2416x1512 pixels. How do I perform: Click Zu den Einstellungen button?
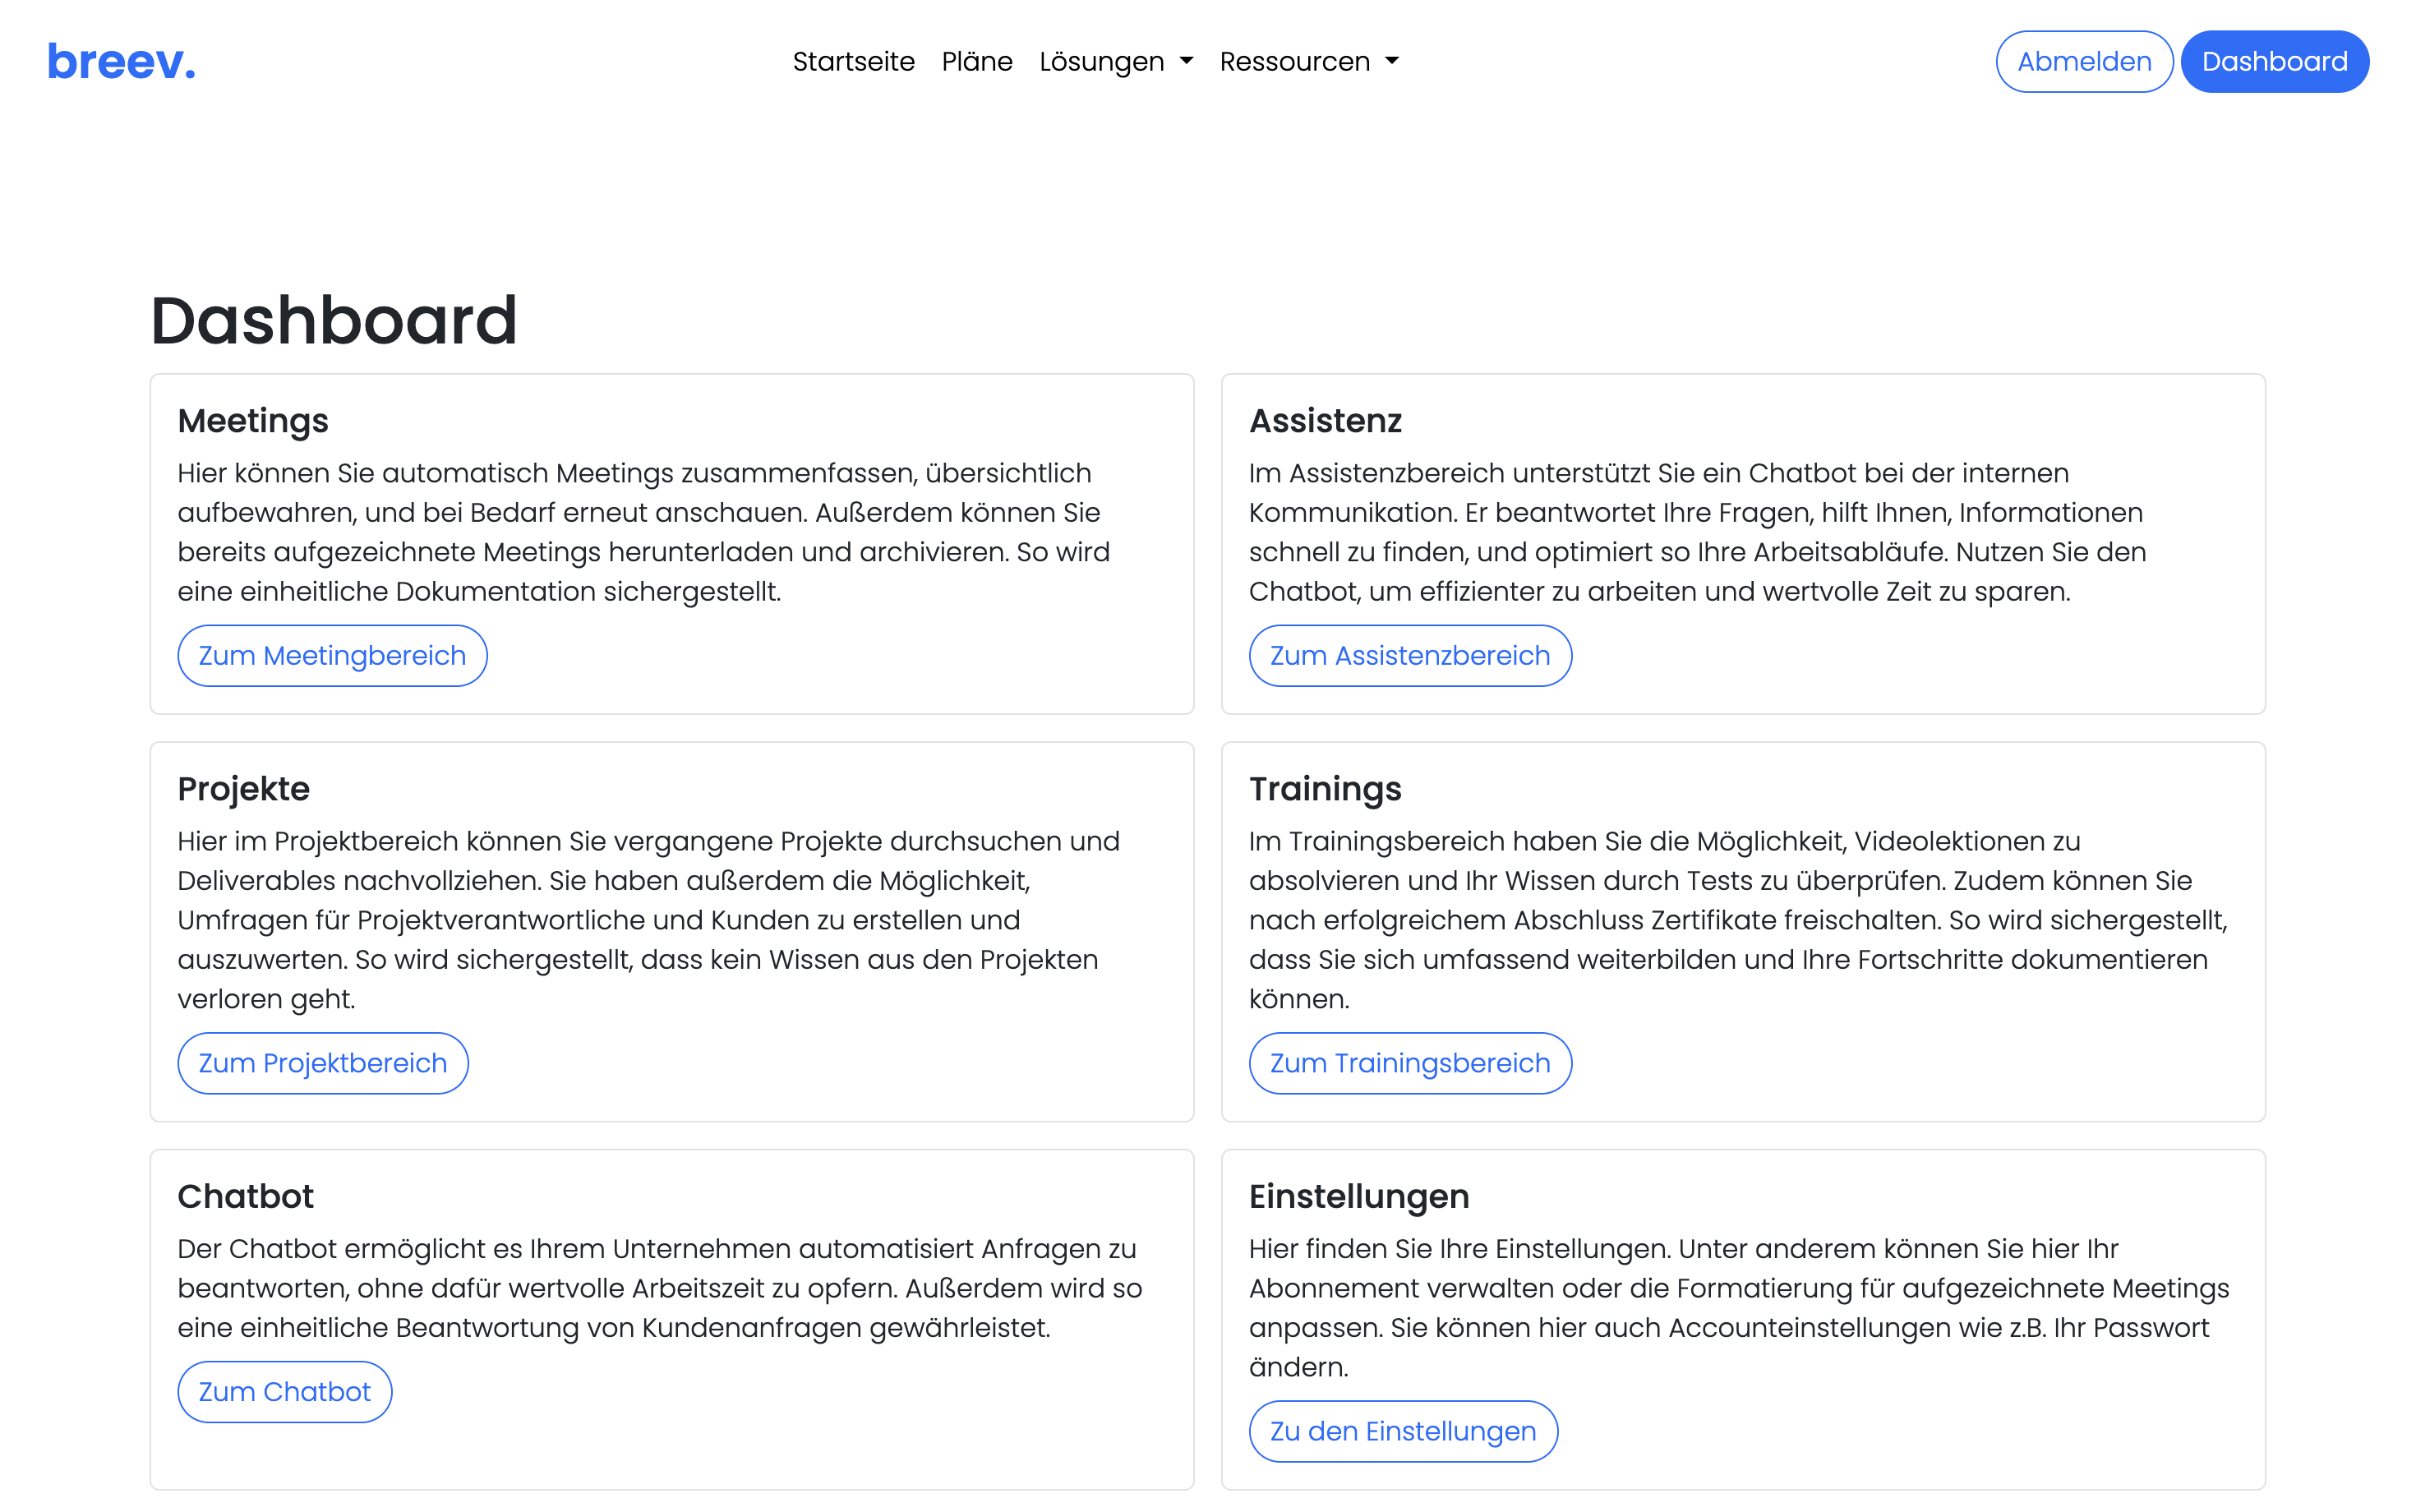tap(1404, 1431)
